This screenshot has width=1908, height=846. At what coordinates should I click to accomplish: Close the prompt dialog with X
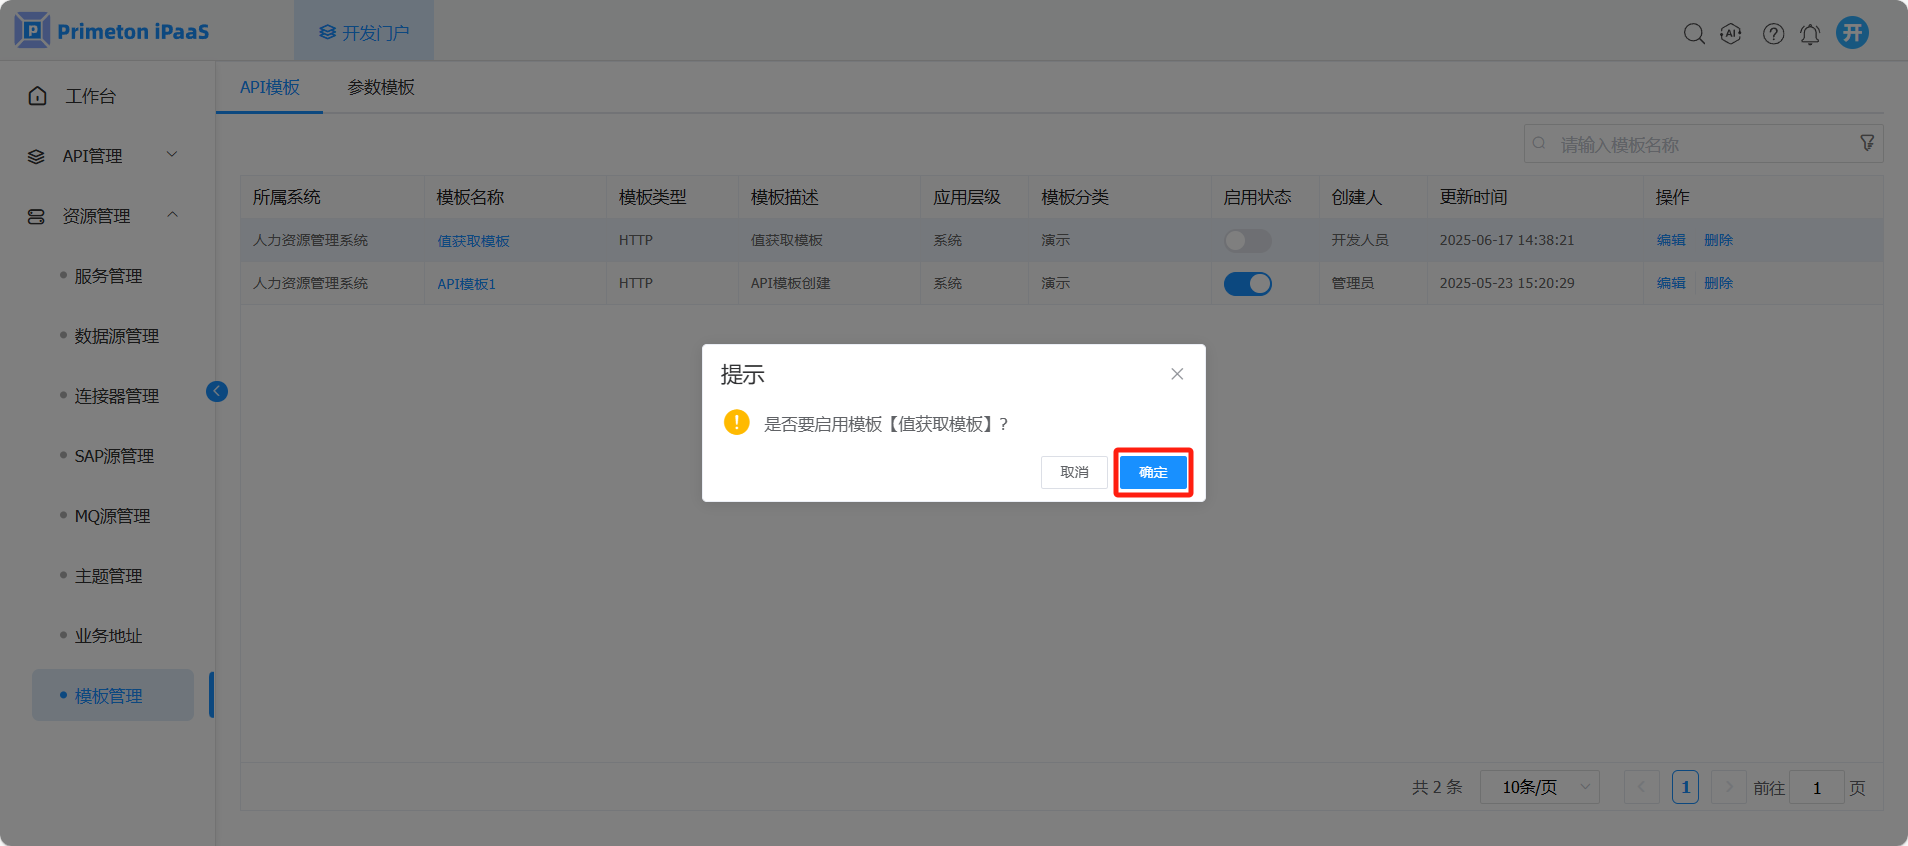click(x=1177, y=374)
